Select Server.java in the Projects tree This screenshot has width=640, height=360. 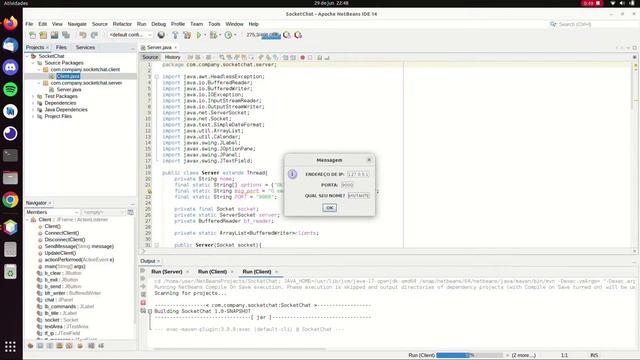tap(69, 89)
